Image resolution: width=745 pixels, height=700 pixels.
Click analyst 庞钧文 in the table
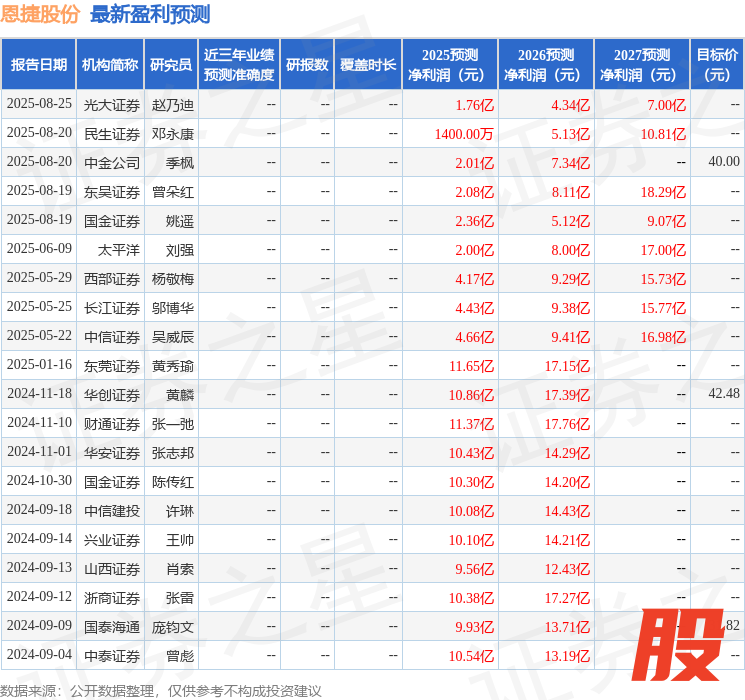click(172, 626)
